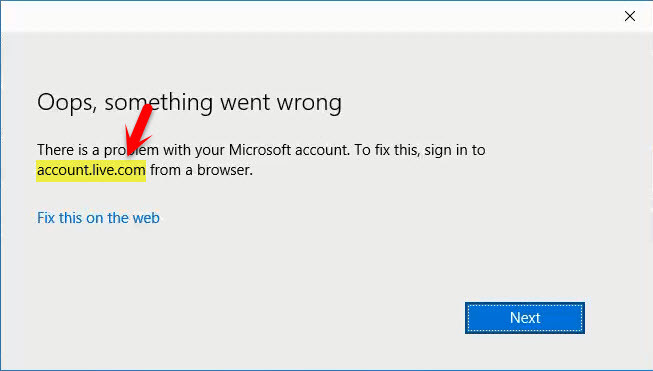
Task: Click the highlighted account.live.com address
Action: point(91,170)
